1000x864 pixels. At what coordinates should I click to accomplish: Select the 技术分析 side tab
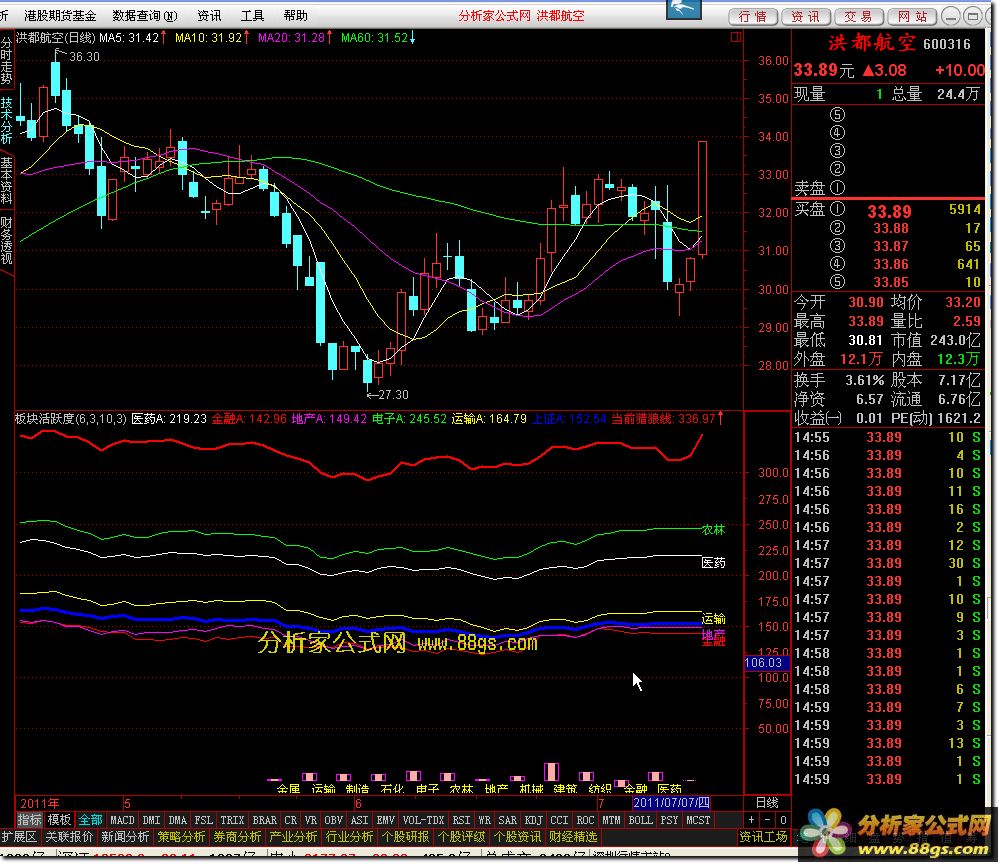point(6,121)
